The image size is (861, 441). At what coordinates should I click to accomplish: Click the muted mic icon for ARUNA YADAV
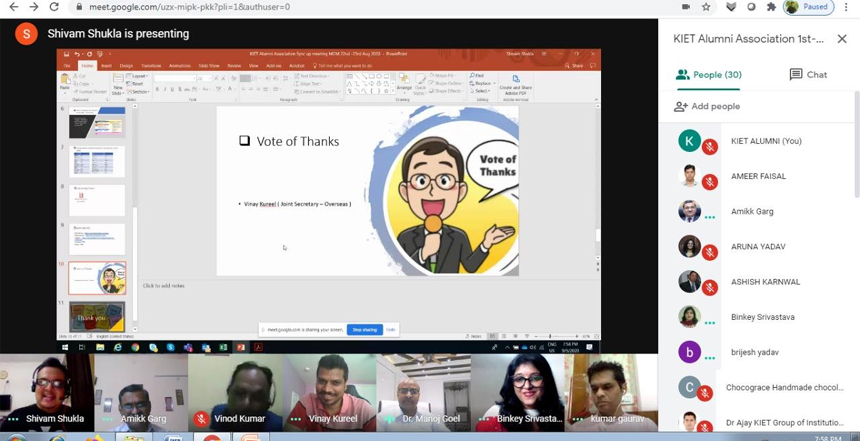[x=710, y=253]
